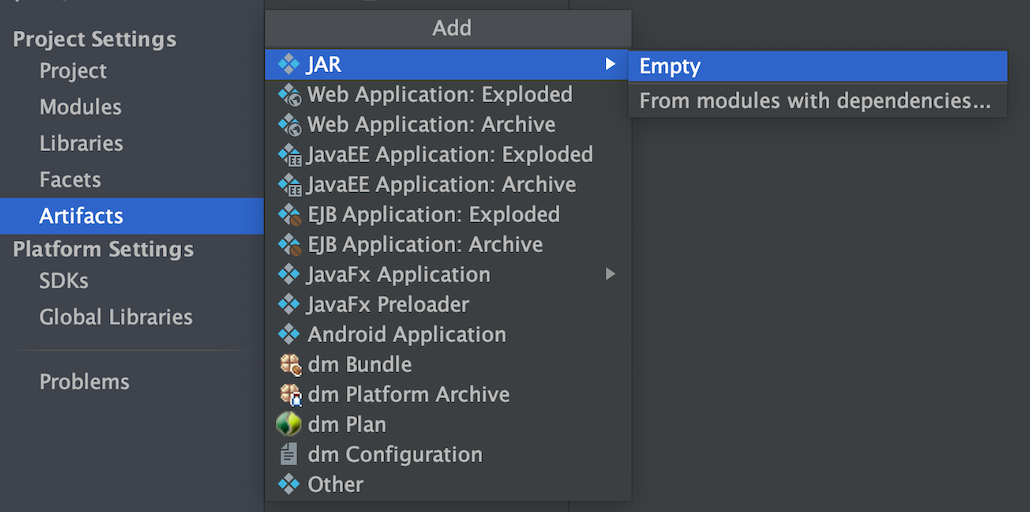The image size is (1030, 512).
Task: Pick Other artifact type
Action: (x=335, y=485)
